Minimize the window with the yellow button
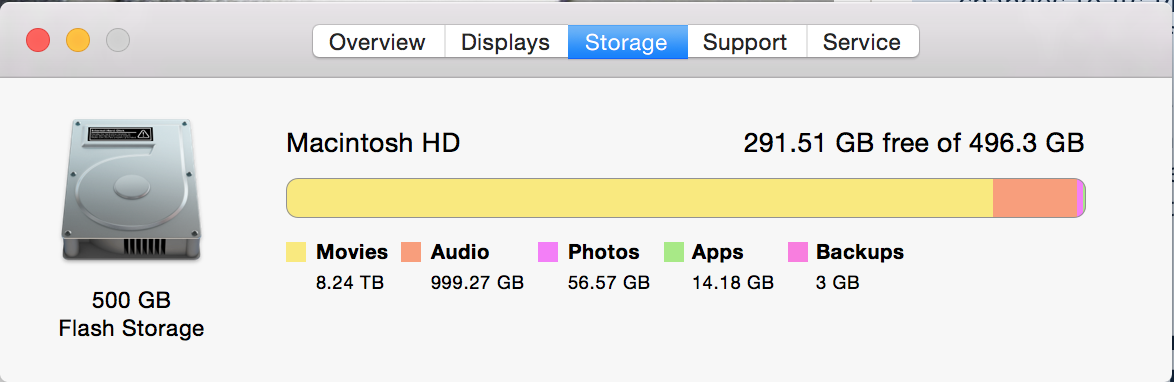 coord(78,40)
